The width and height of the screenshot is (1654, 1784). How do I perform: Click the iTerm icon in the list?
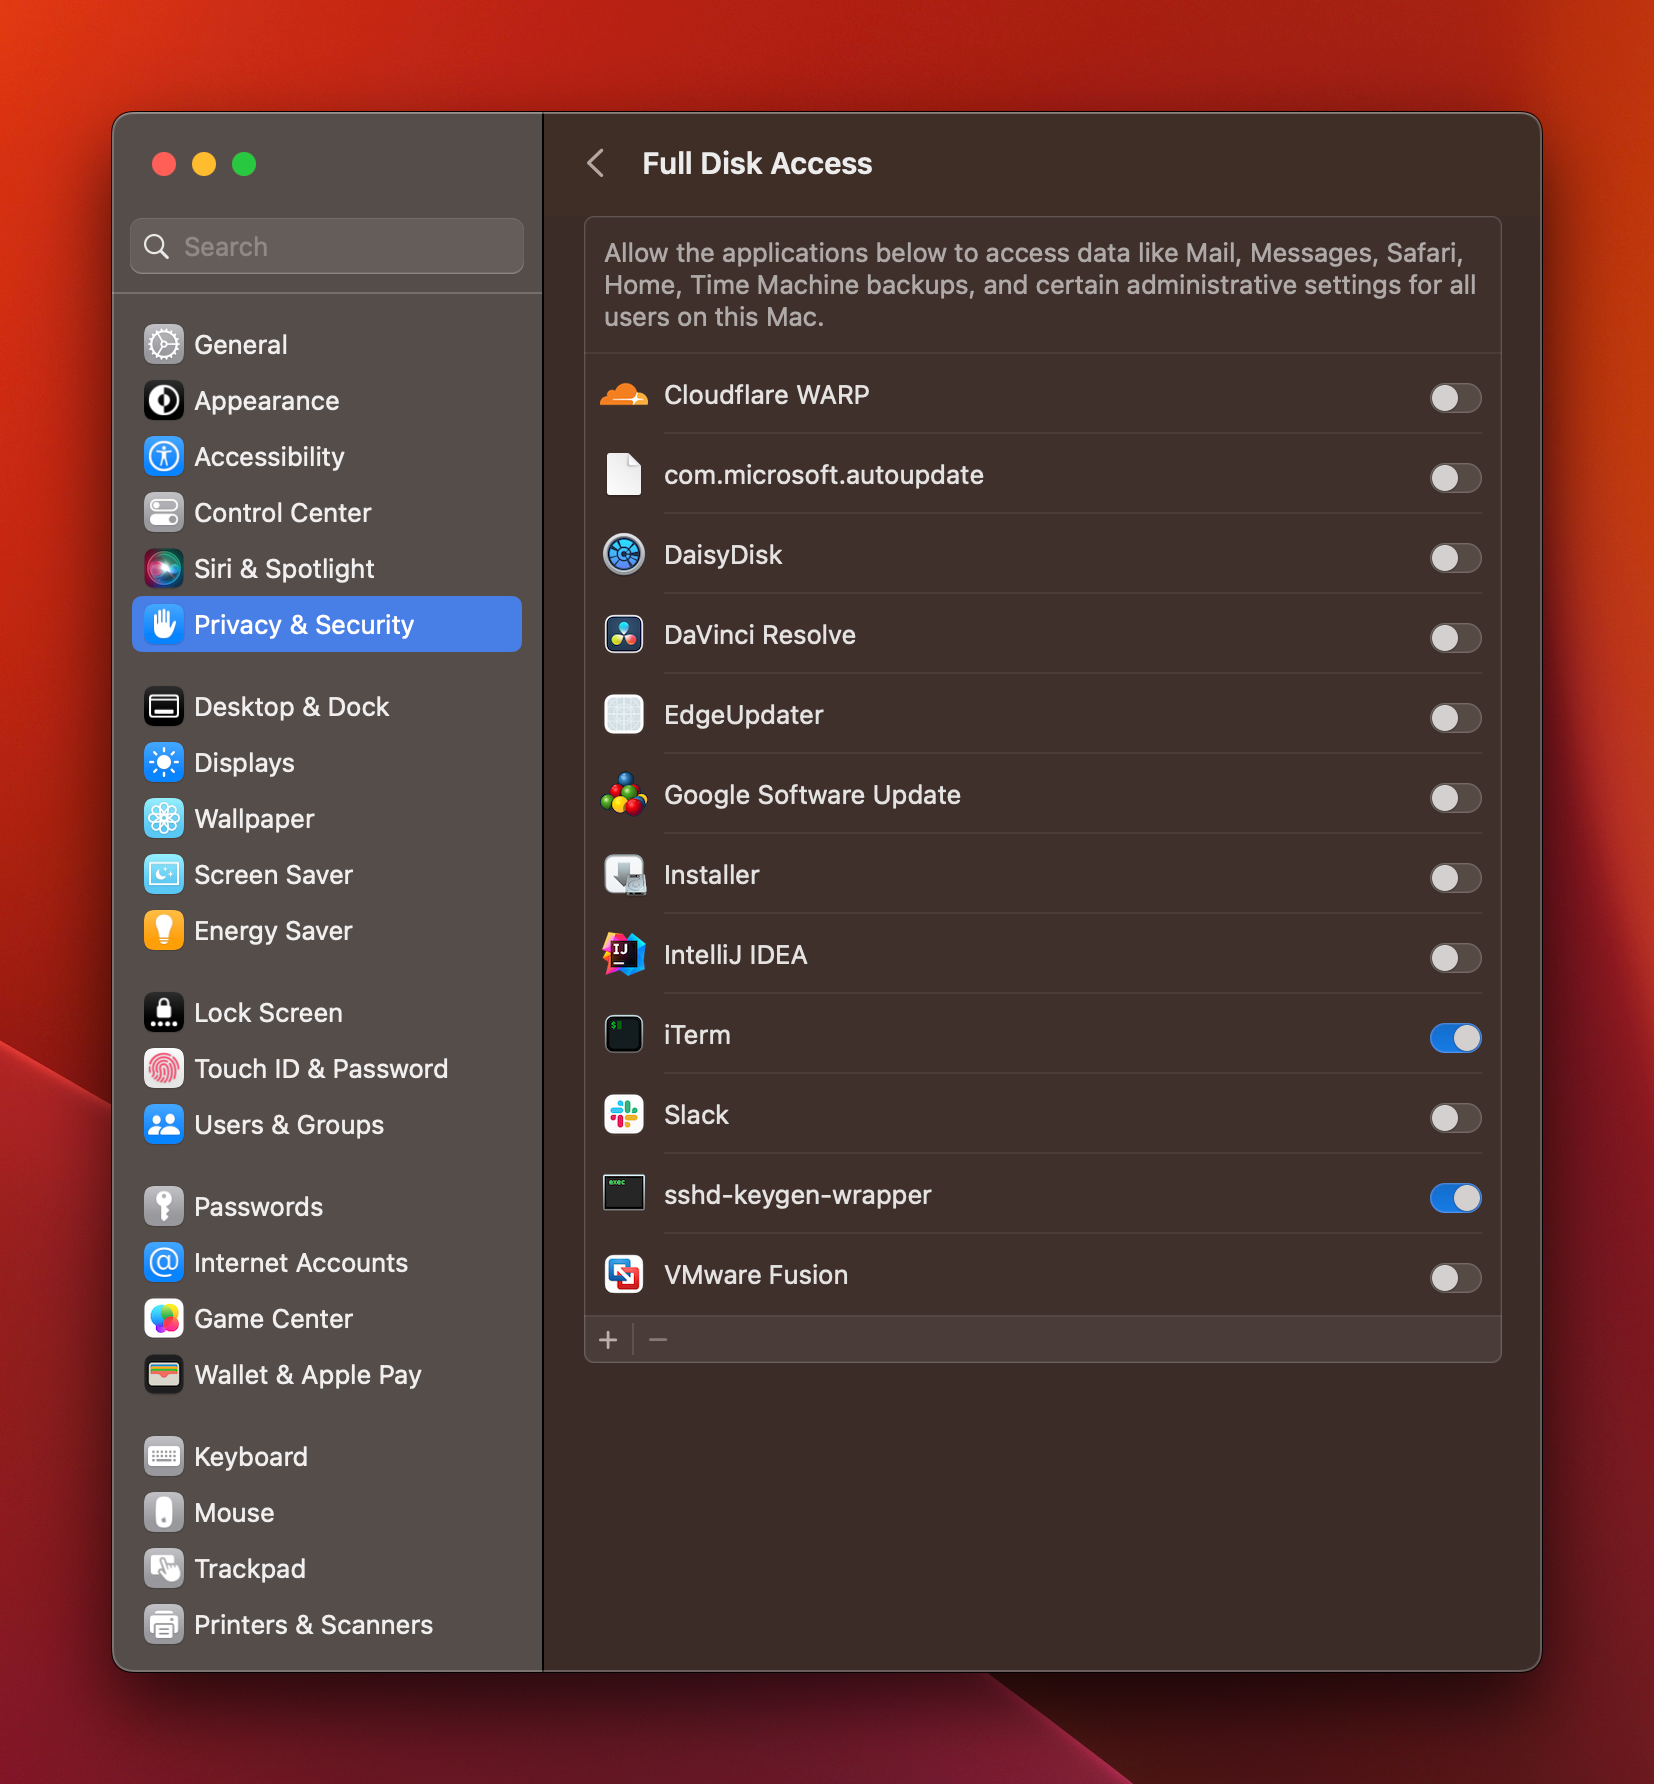(x=624, y=1034)
